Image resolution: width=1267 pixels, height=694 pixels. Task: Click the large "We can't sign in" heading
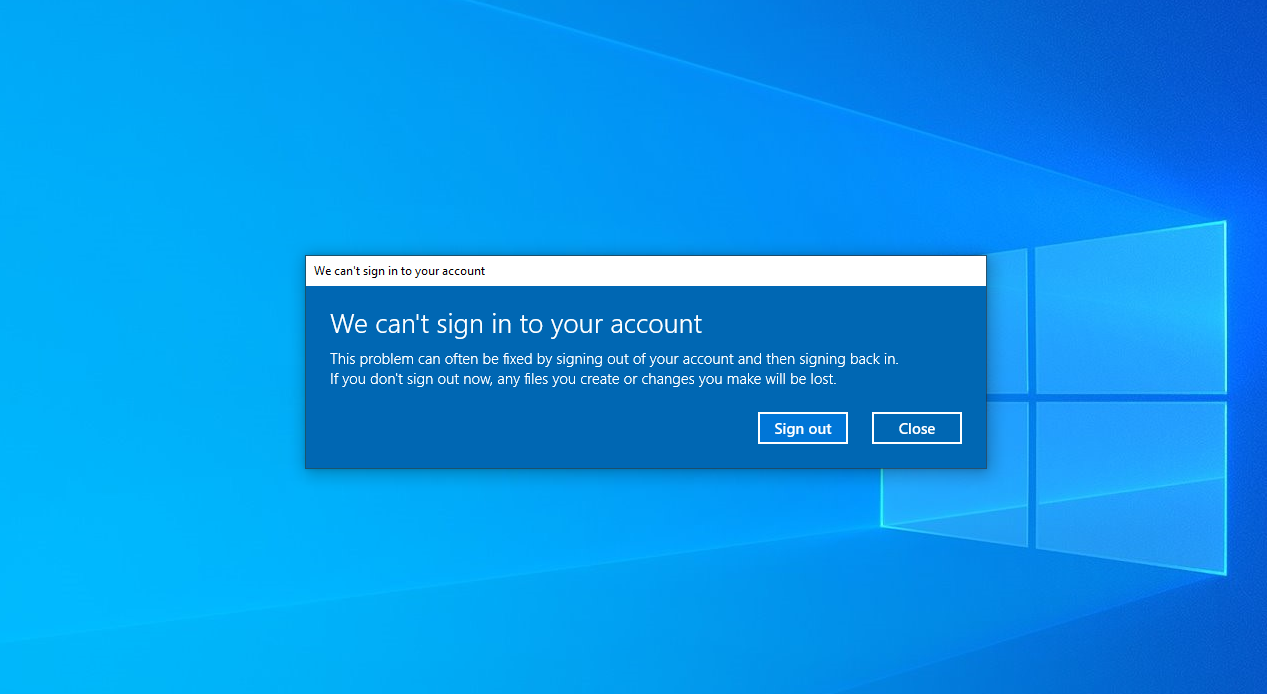[515, 324]
